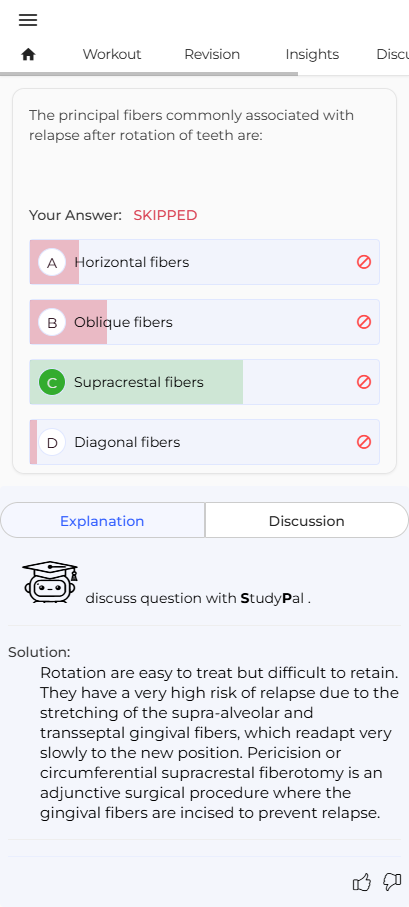Select the green option C circle
The height and width of the screenshot is (907, 409).
(x=52, y=382)
